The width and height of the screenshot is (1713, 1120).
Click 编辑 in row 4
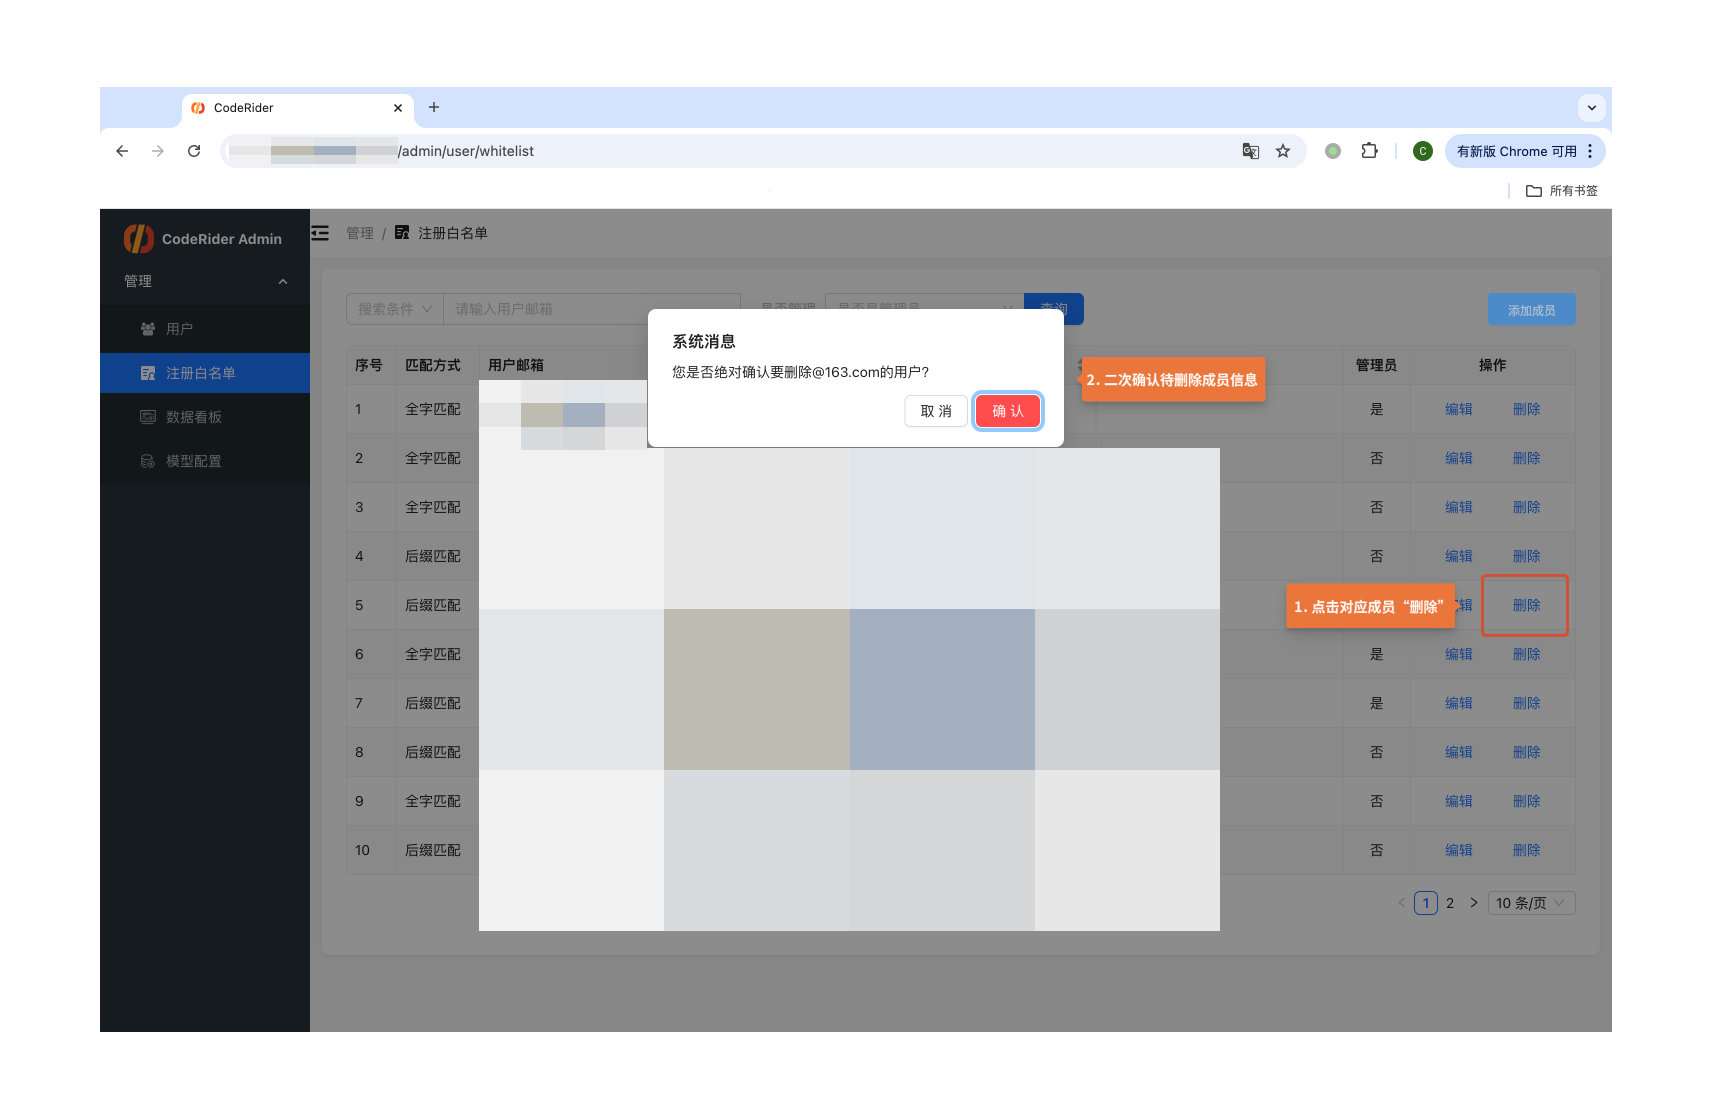[x=1459, y=556]
